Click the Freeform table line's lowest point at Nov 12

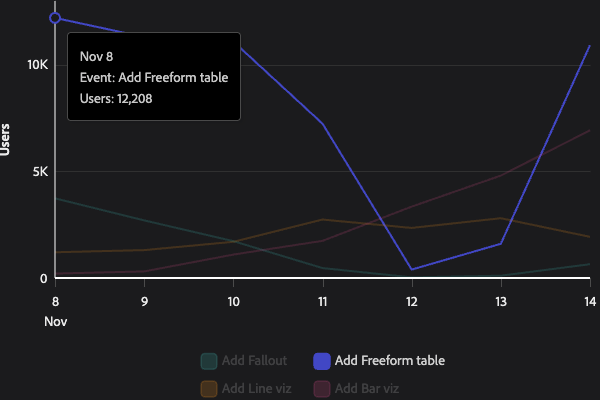412,269
